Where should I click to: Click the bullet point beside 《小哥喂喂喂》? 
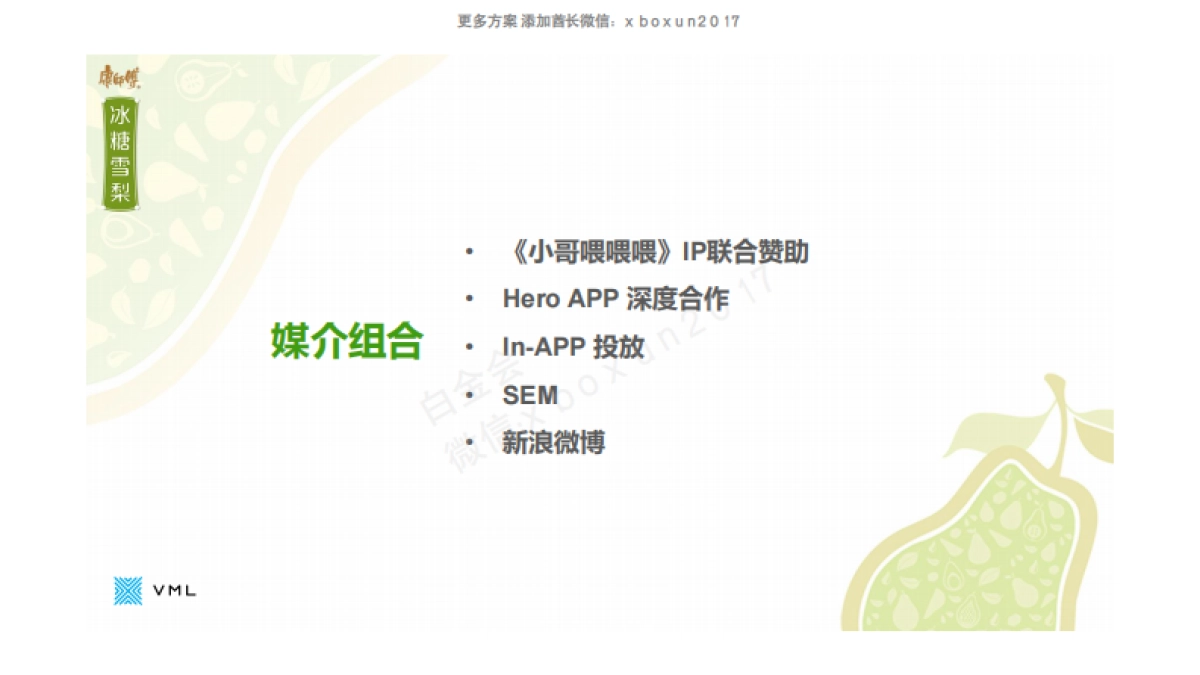466,252
